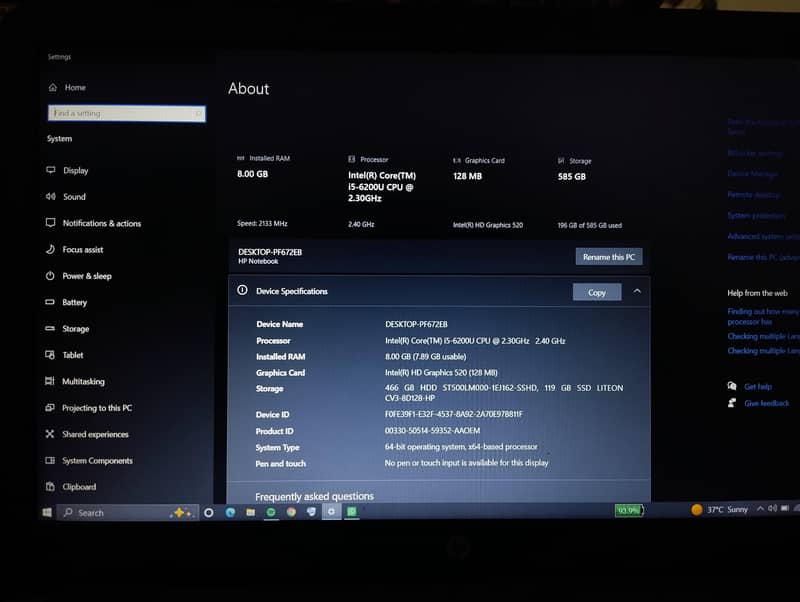Image resolution: width=800 pixels, height=602 pixels.
Task: Click the Sound speaker icon in sidebar
Action: click(51, 196)
